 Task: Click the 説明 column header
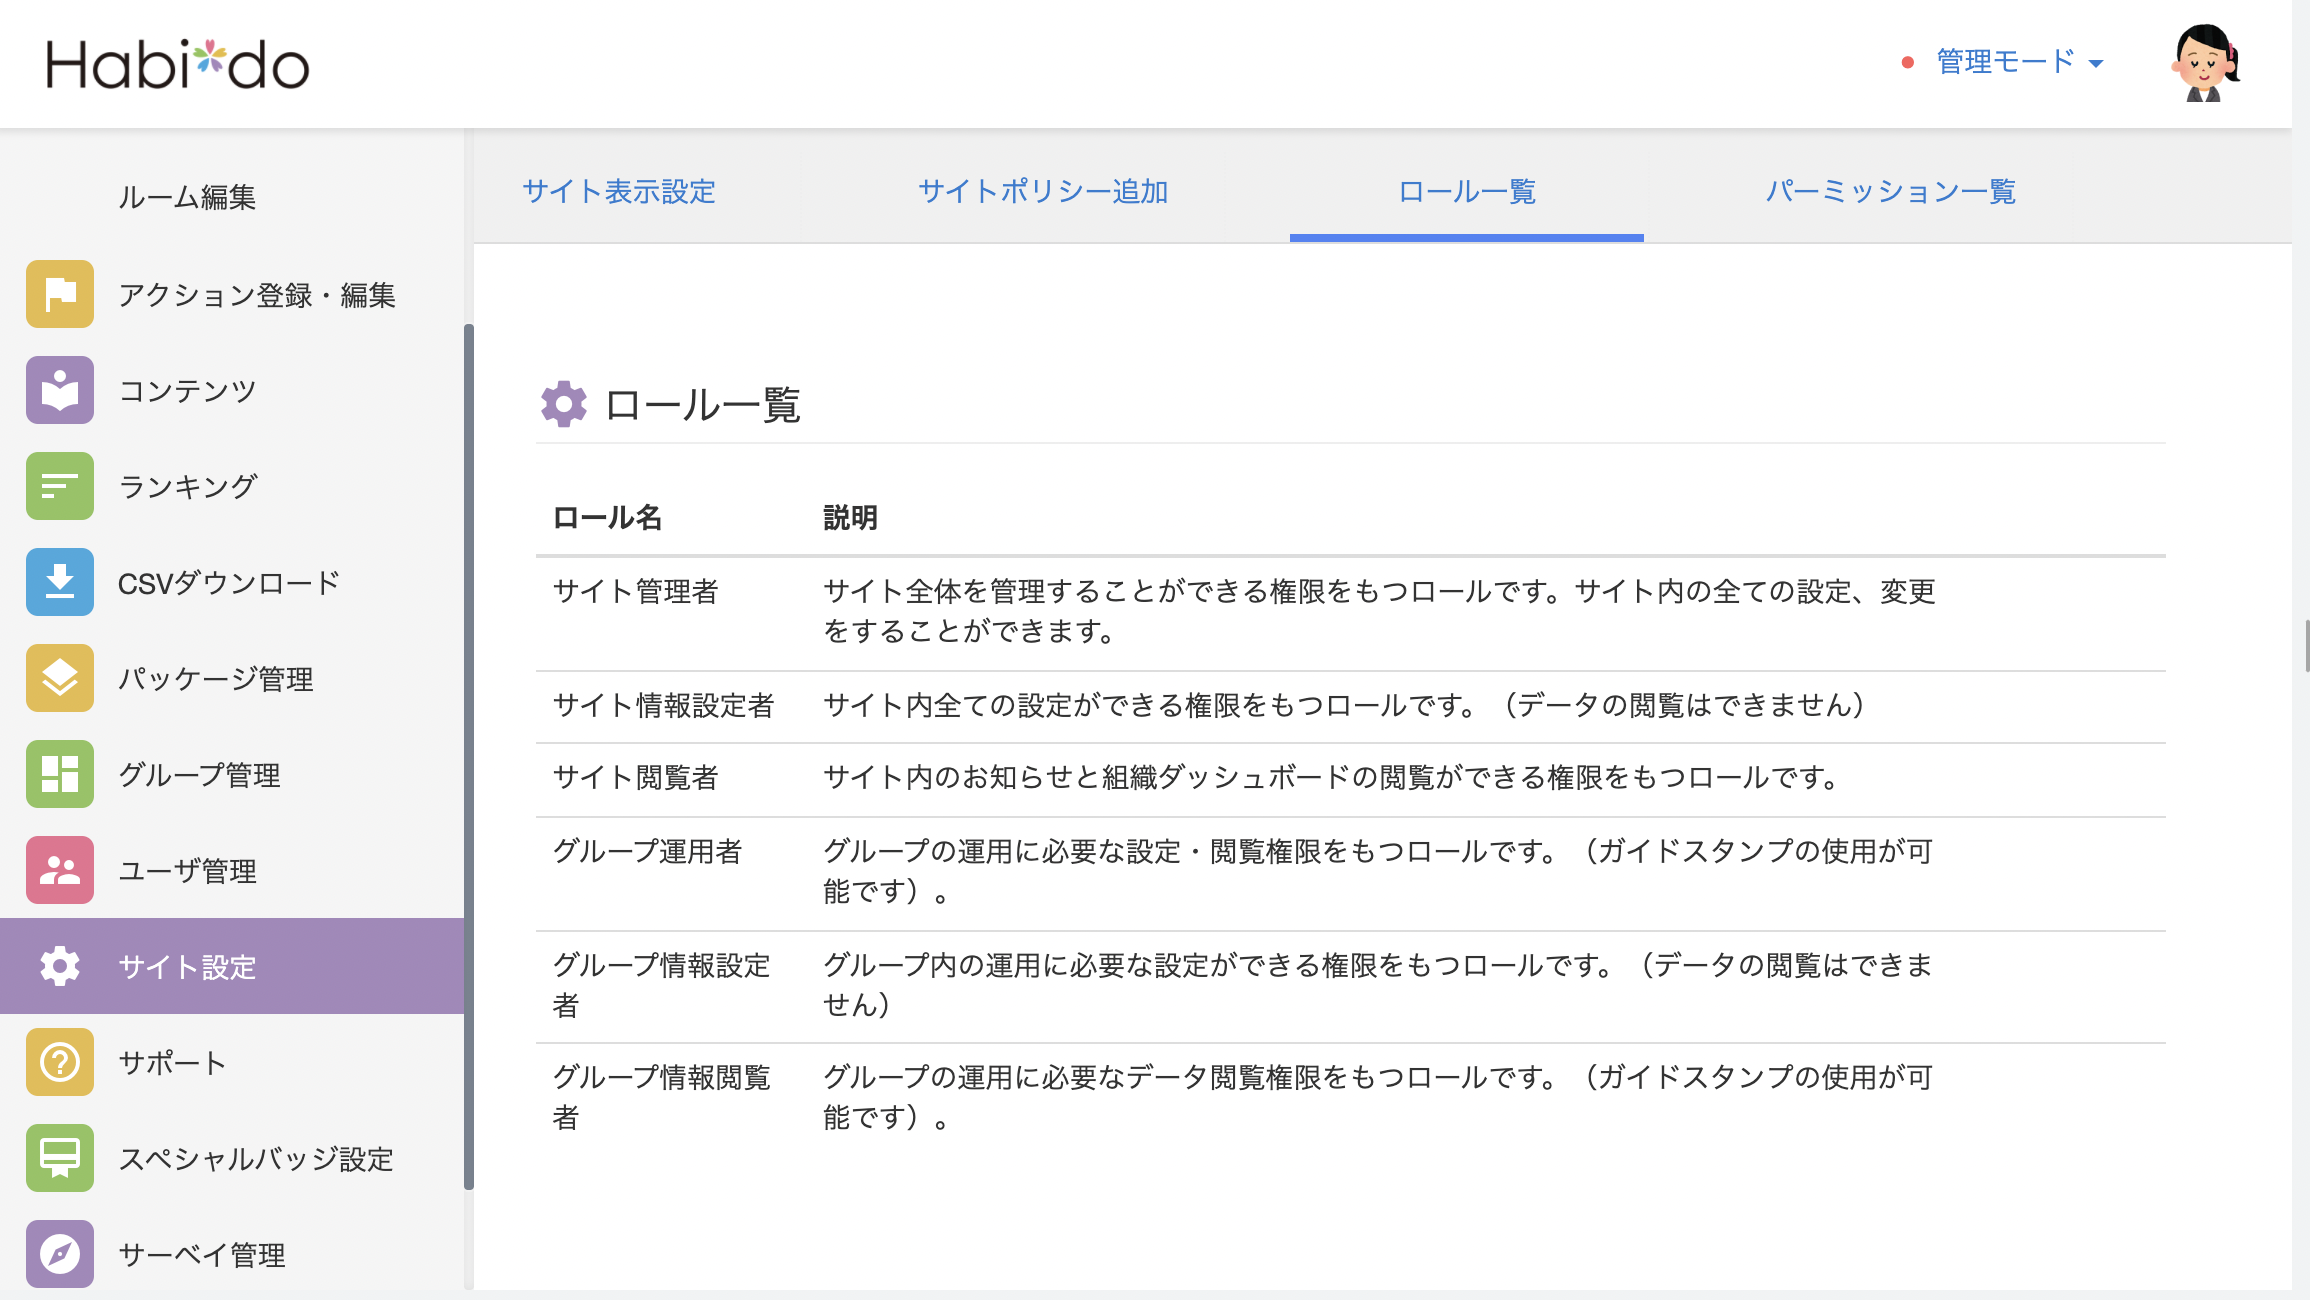850,518
